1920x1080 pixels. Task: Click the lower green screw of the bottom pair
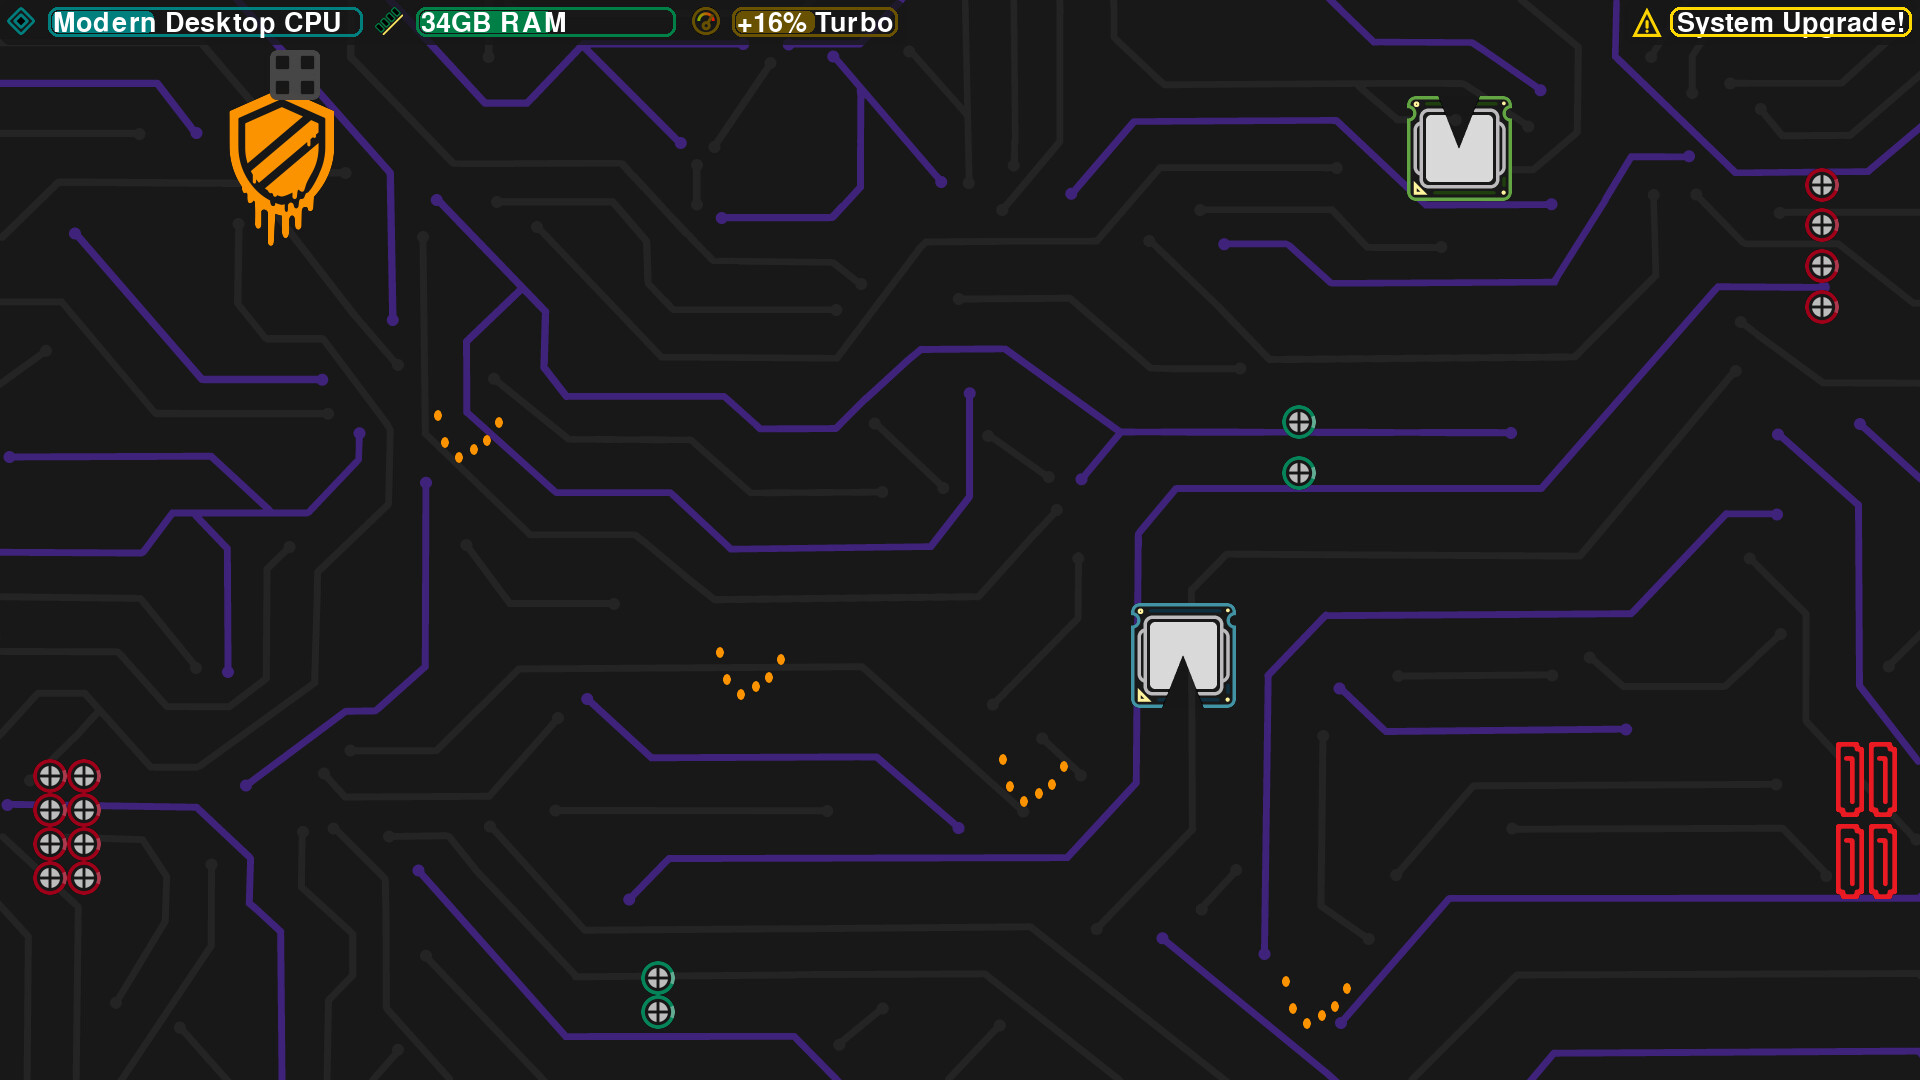click(x=658, y=1012)
